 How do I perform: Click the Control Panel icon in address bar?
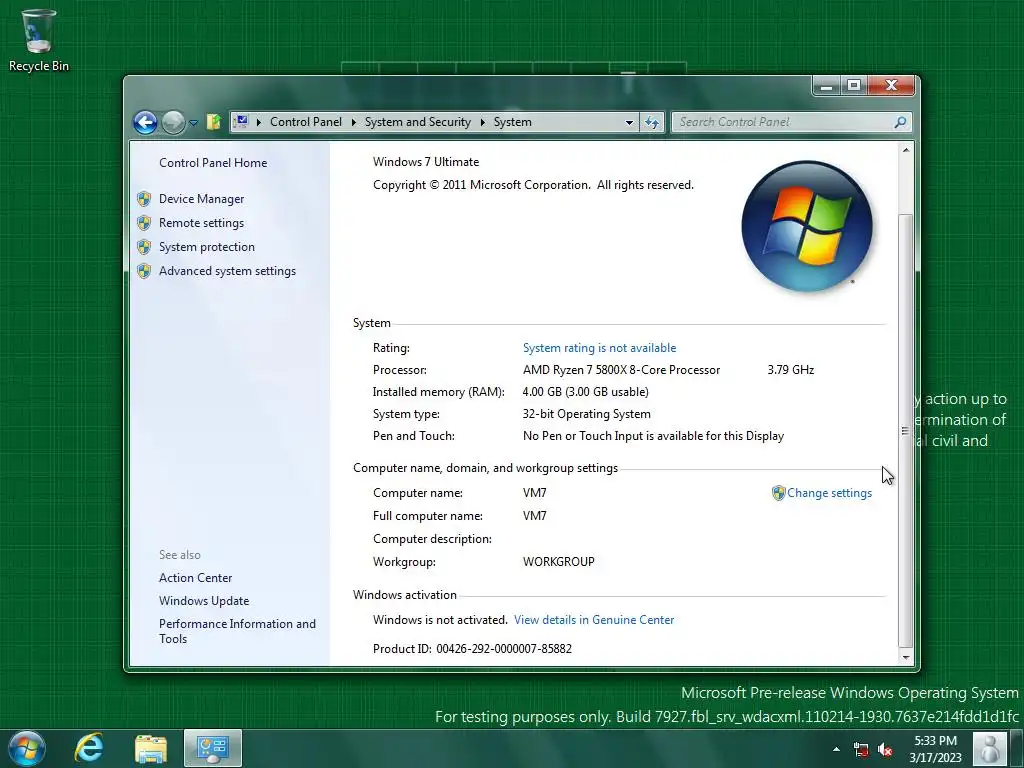point(241,121)
